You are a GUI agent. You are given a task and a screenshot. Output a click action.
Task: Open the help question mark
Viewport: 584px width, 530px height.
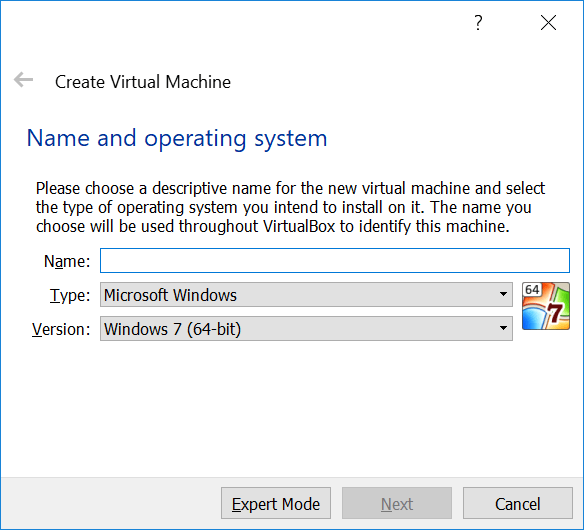(478, 23)
